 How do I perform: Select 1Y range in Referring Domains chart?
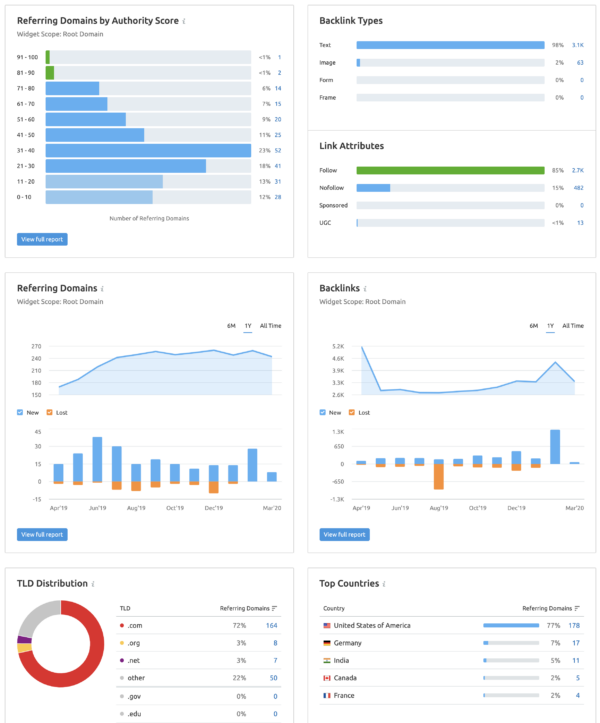click(248, 326)
